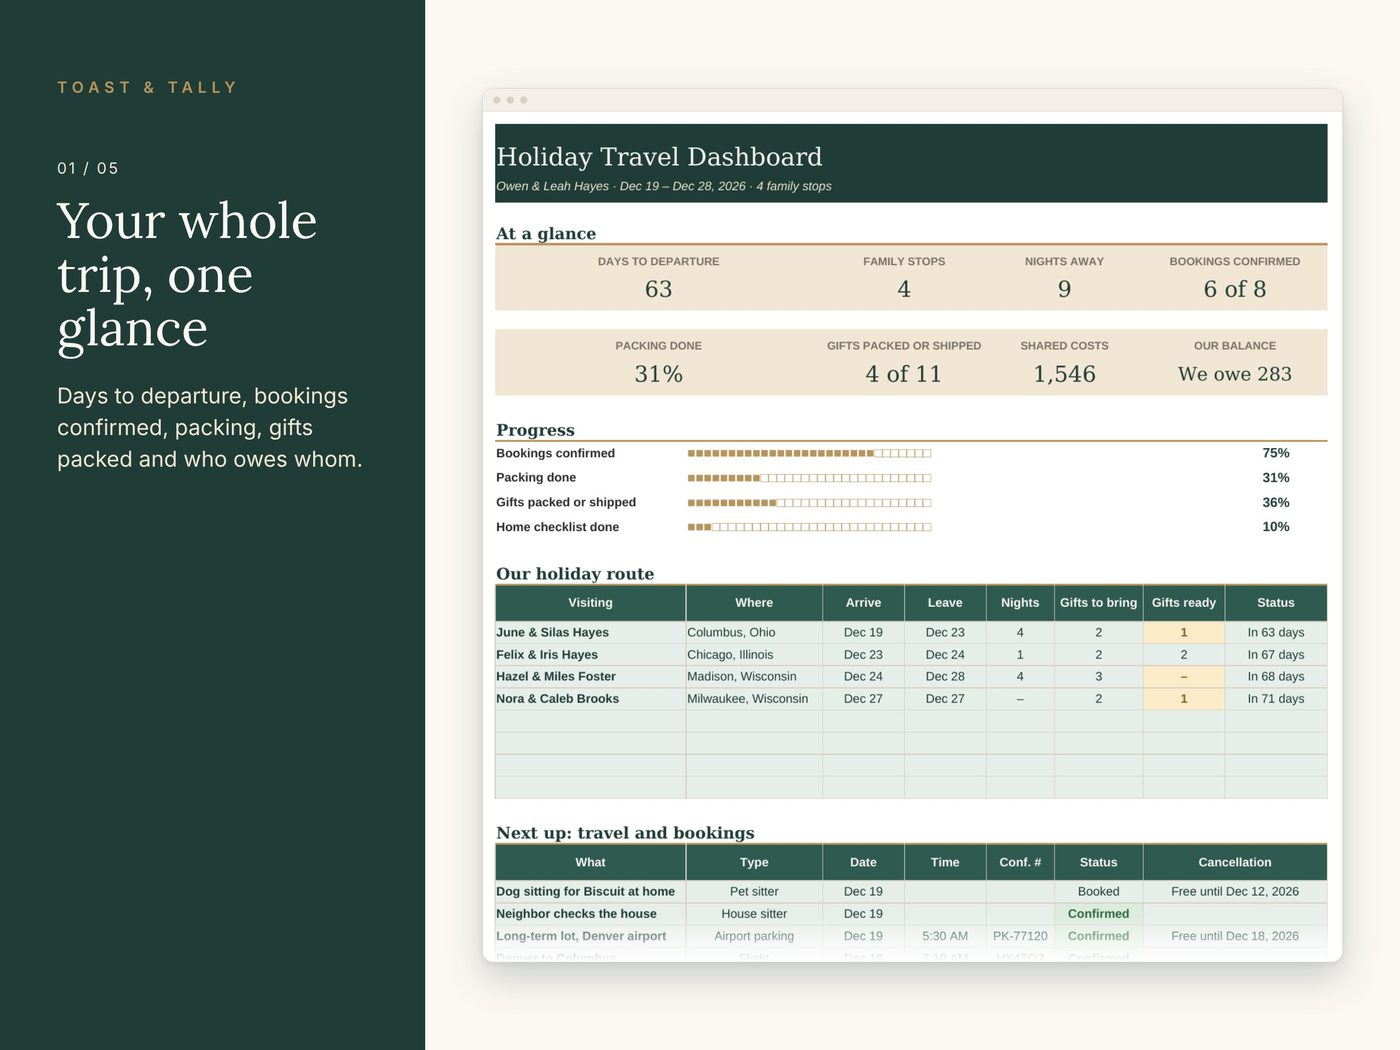Click the Cancellation column header

coord(1235,862)
